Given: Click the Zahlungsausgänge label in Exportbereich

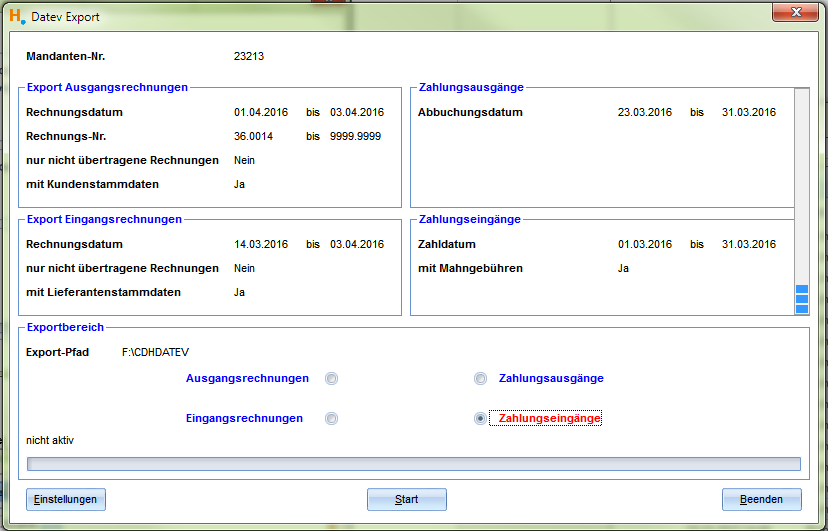Looking at the screenshot, I should click(551, 378).
